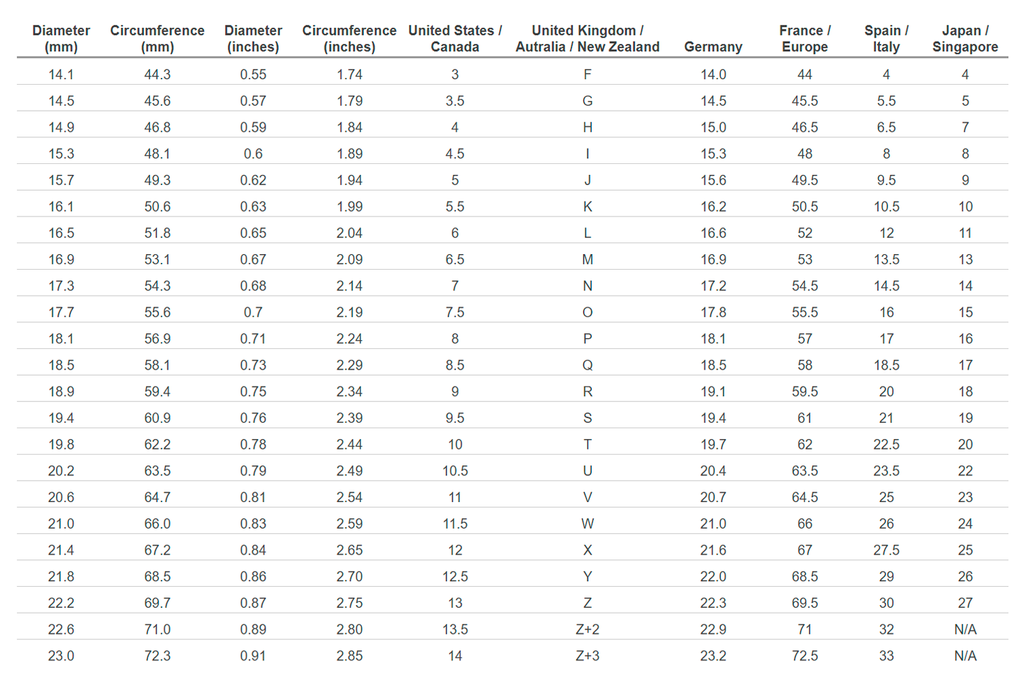Click the Diameter (mm) column header

point(61,39)
